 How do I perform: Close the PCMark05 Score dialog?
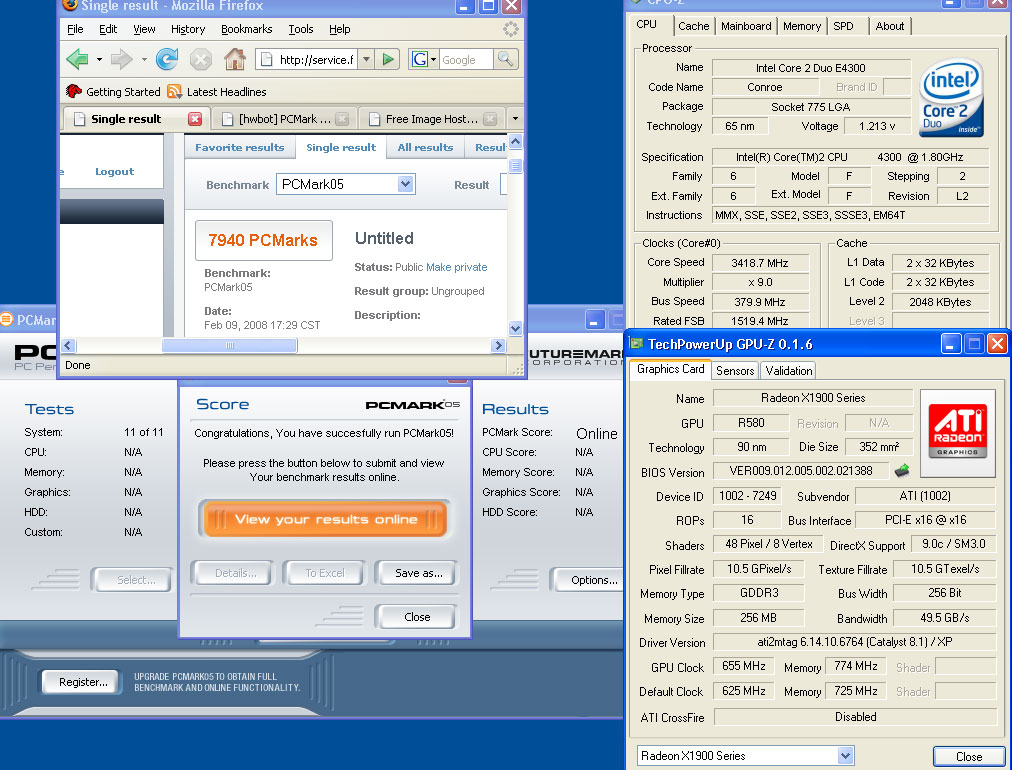(417, 616)
